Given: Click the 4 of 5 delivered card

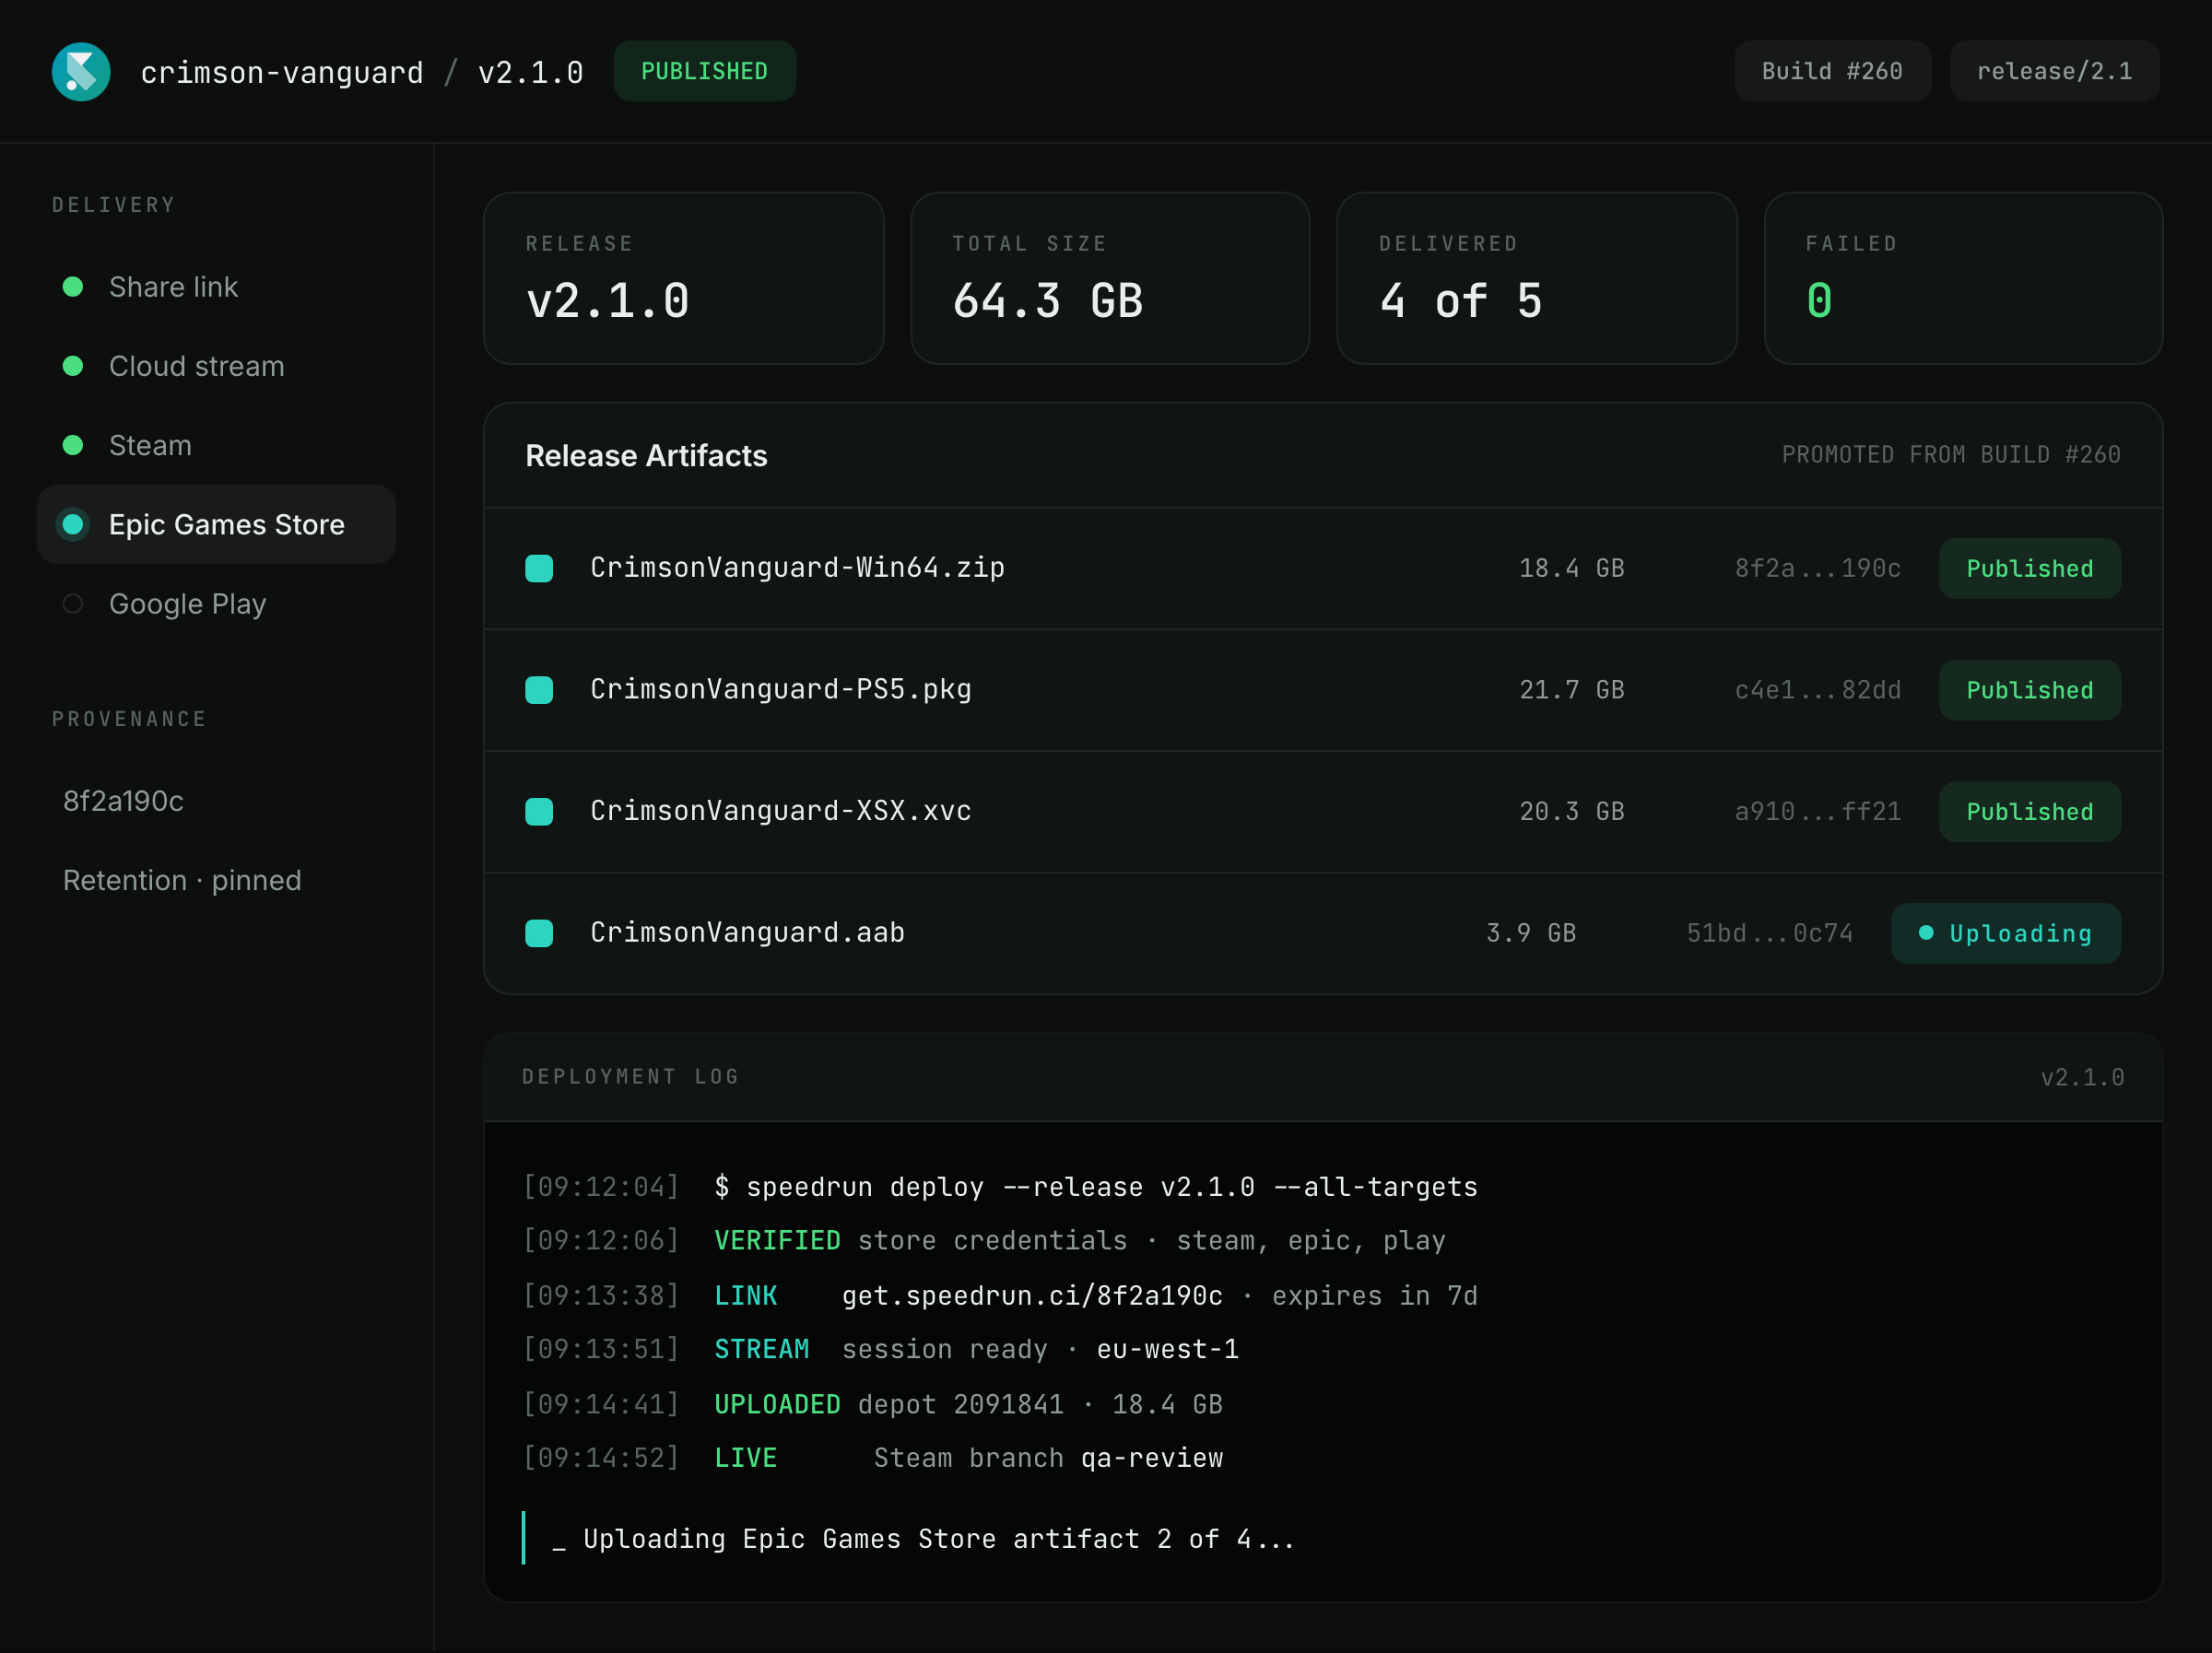Looking at the screenshot, I should coord(1536,278).
